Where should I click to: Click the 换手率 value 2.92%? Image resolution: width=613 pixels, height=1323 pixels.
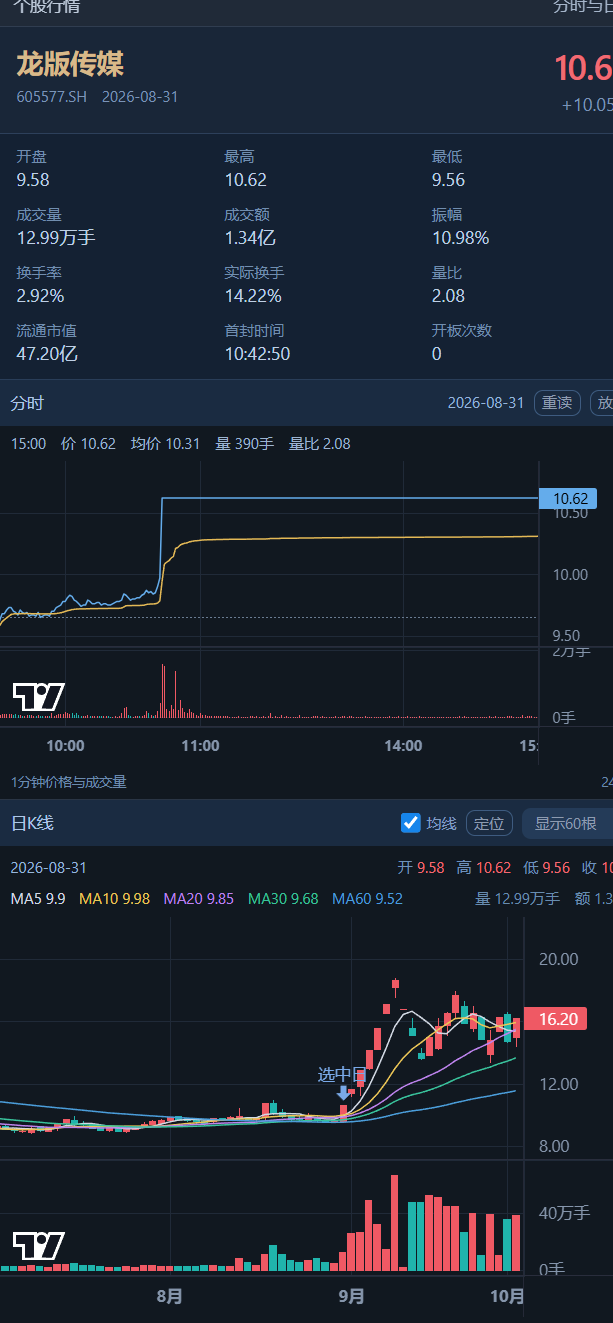(40, 296)
